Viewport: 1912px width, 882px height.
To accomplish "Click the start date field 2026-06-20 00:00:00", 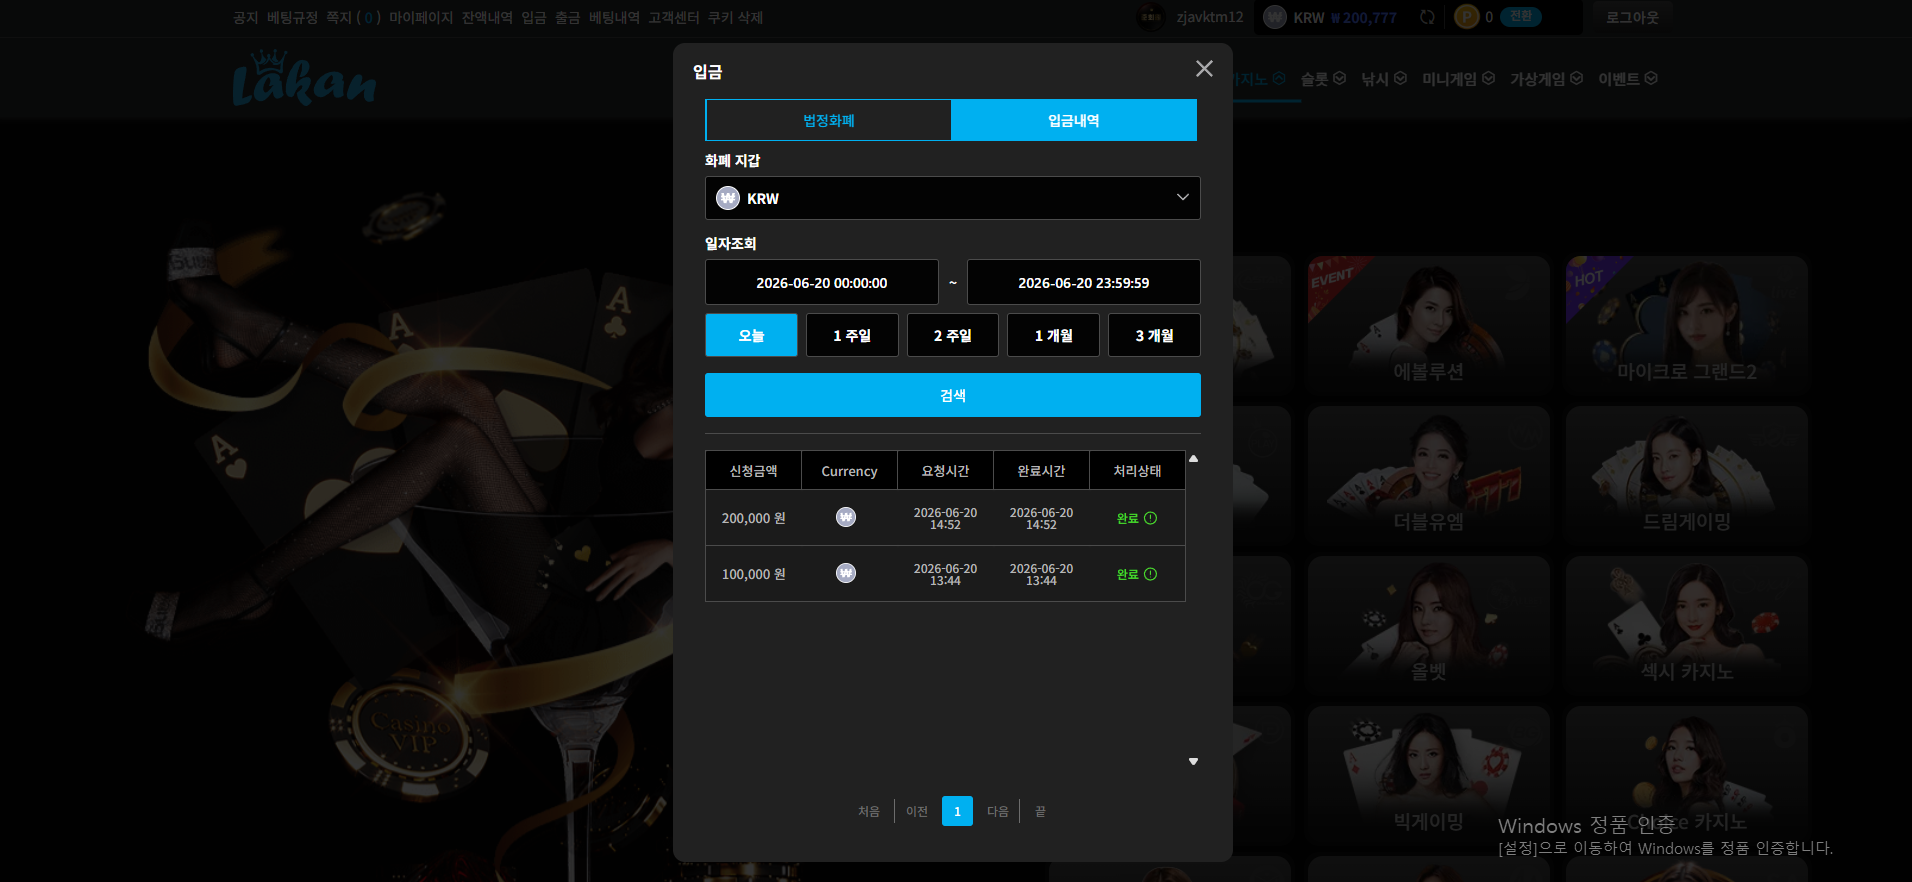I will coord(821,282).
